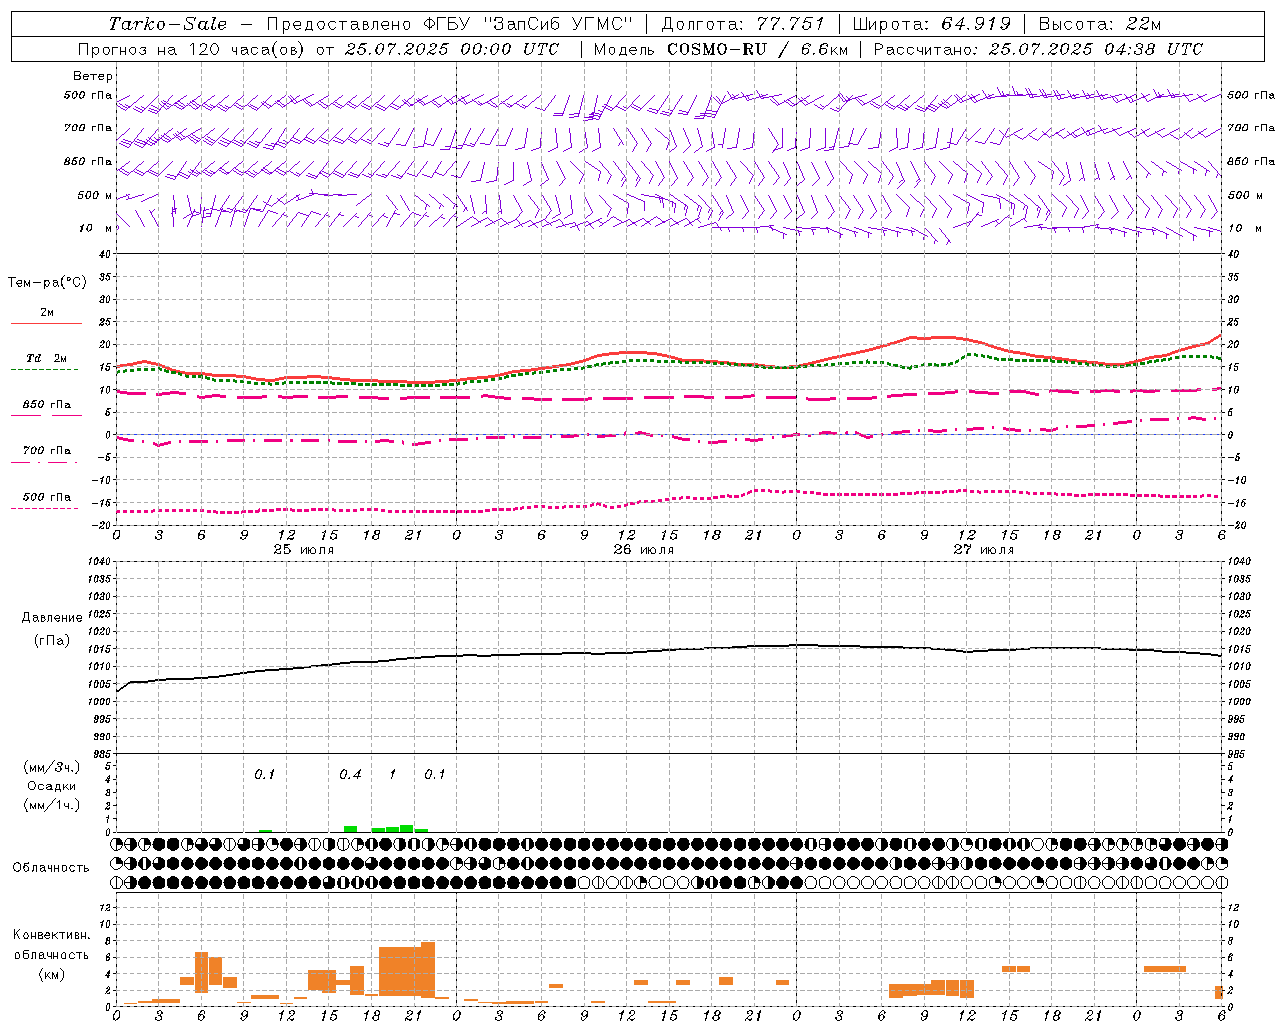1280x1024 pixels.
Task: Click "Прогноз на 120 часа(ов)" forecast text
Action: [x=193, y=49]
